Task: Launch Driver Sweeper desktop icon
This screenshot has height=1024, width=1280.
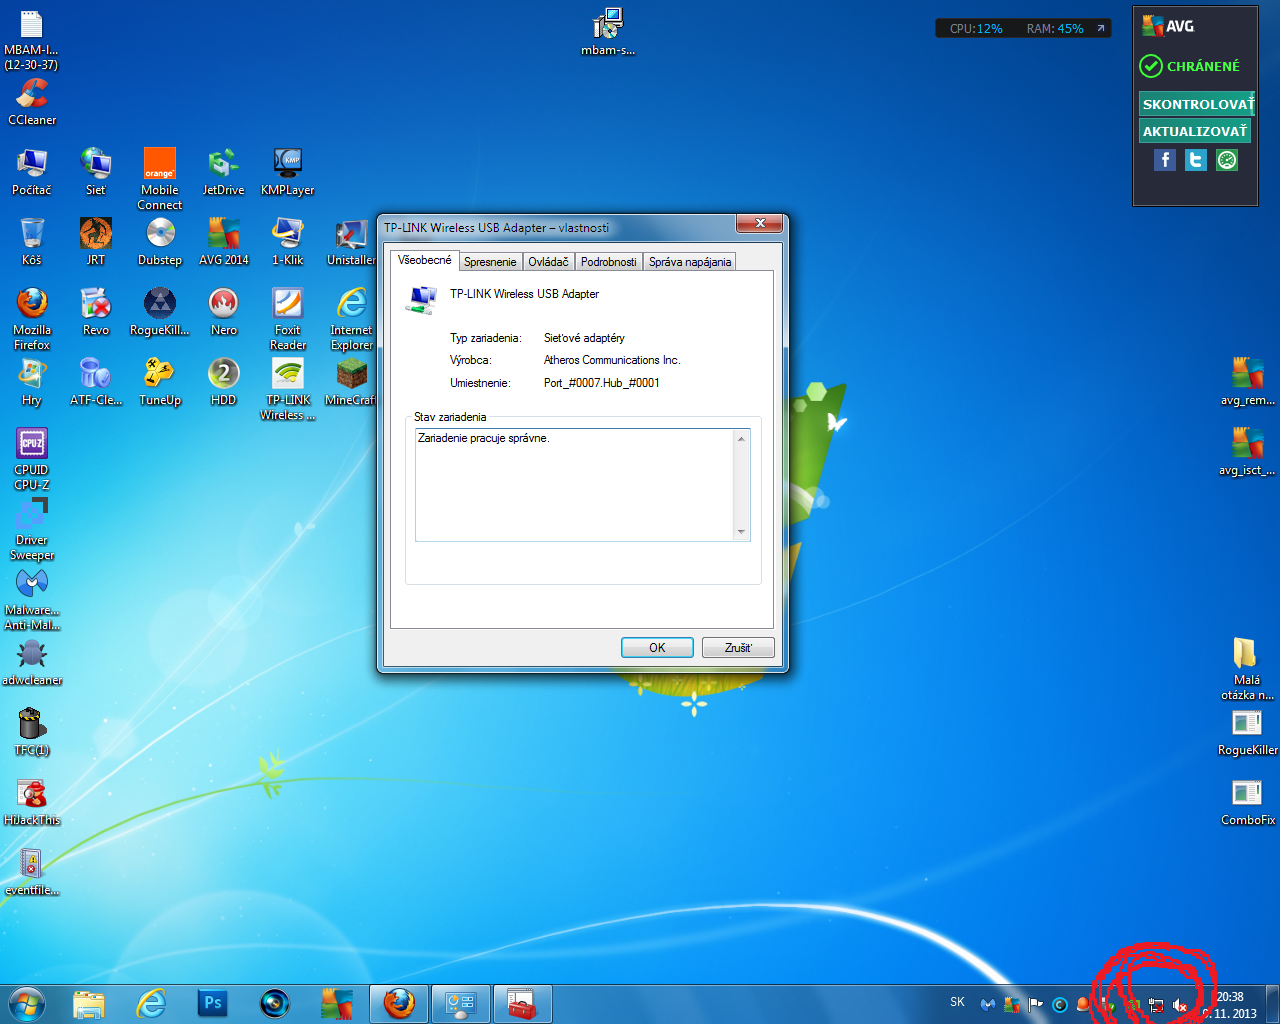Action: (x=32, y=528)
